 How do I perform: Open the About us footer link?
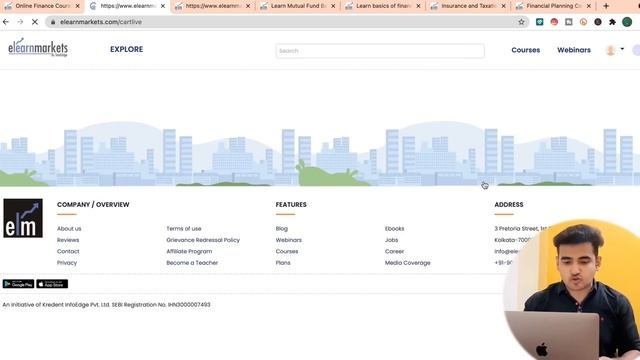69,229
